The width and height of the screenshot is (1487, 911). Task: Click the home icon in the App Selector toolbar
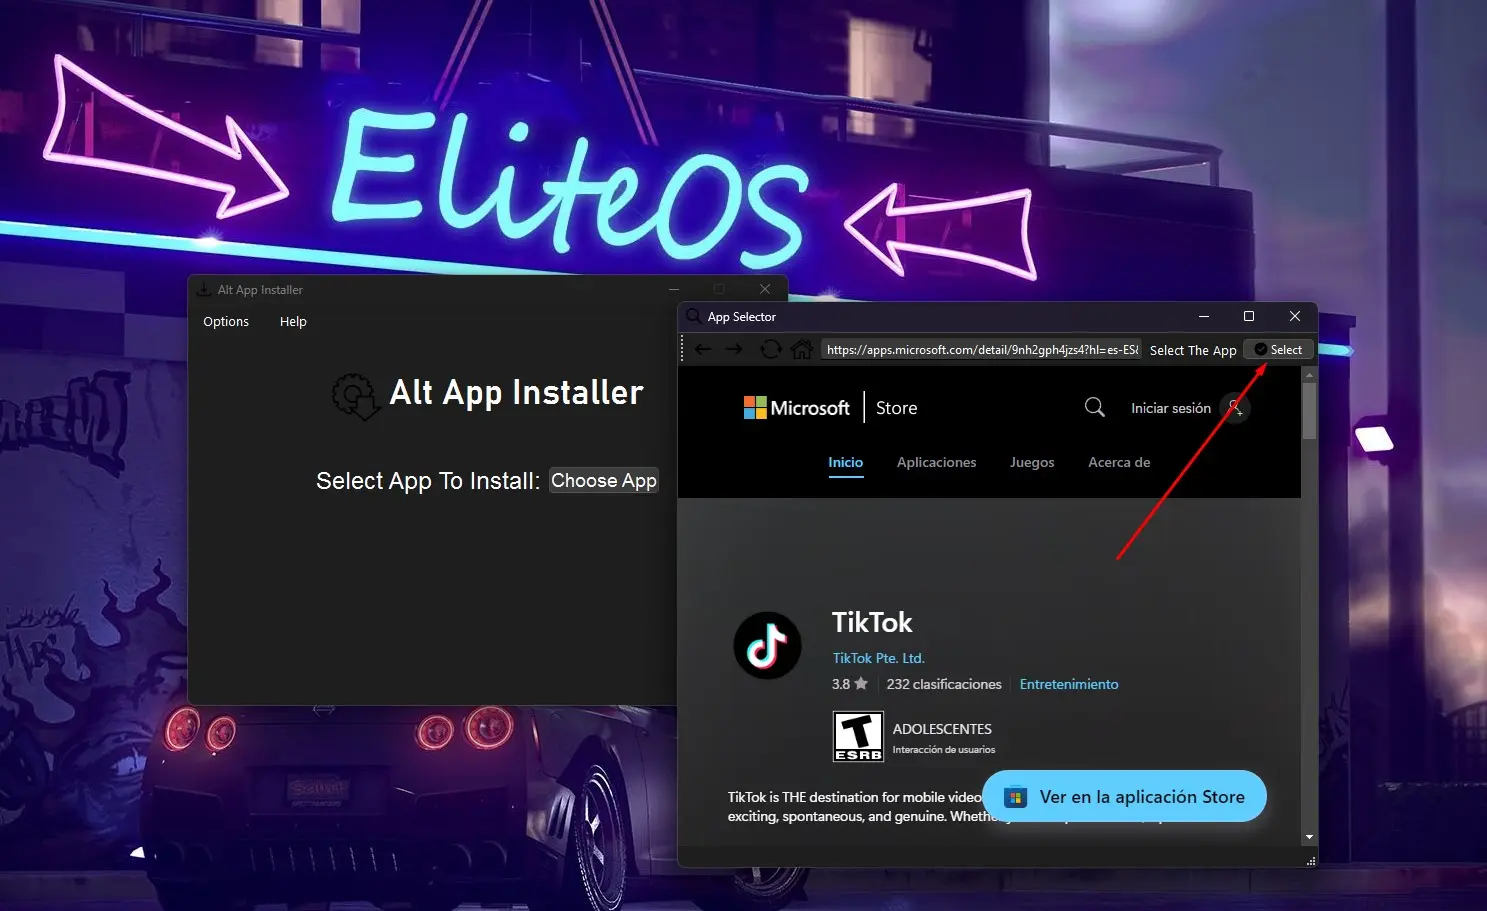(x=801, y=348)
